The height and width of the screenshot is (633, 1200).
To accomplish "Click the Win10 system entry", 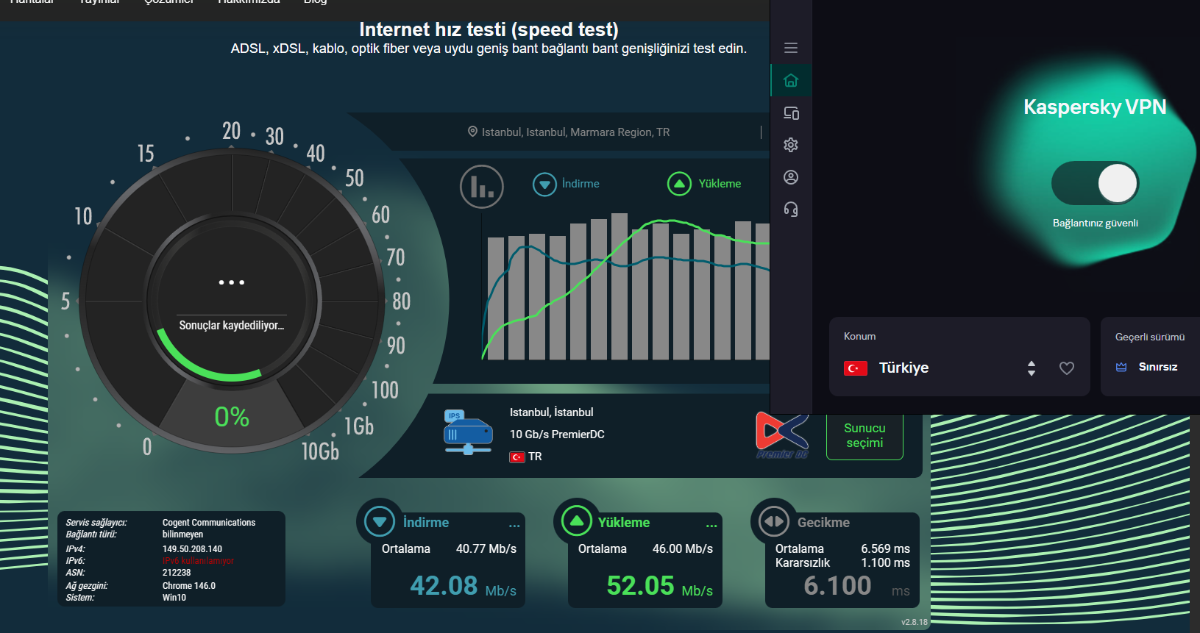I will 174,597.
